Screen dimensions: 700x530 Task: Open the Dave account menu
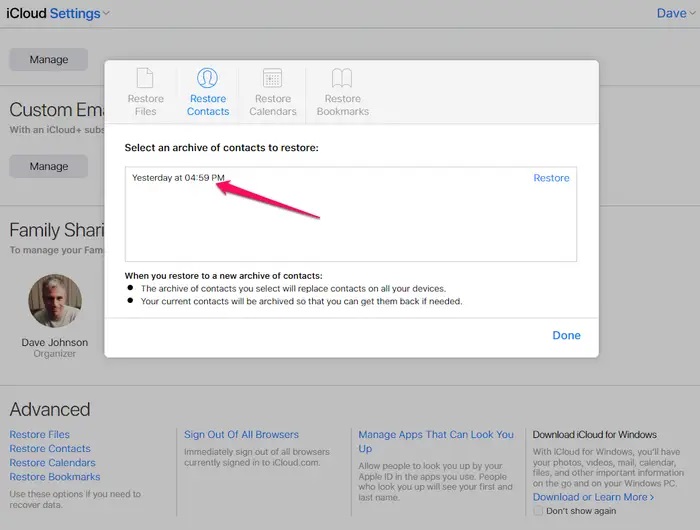click(675, 13)
